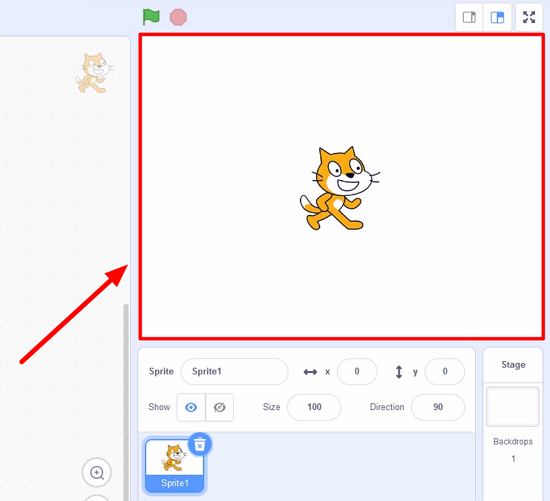
Task: Click the red stop sign button
Action: click(178, 17)
